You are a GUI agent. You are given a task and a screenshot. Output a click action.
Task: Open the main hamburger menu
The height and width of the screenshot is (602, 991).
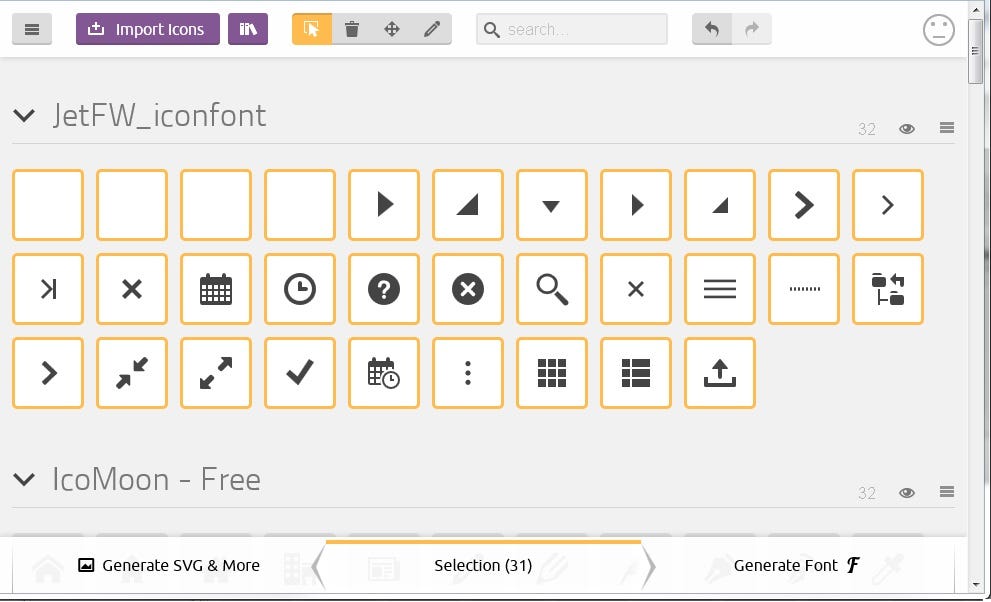pyautogui.click(x=32, y=29)
